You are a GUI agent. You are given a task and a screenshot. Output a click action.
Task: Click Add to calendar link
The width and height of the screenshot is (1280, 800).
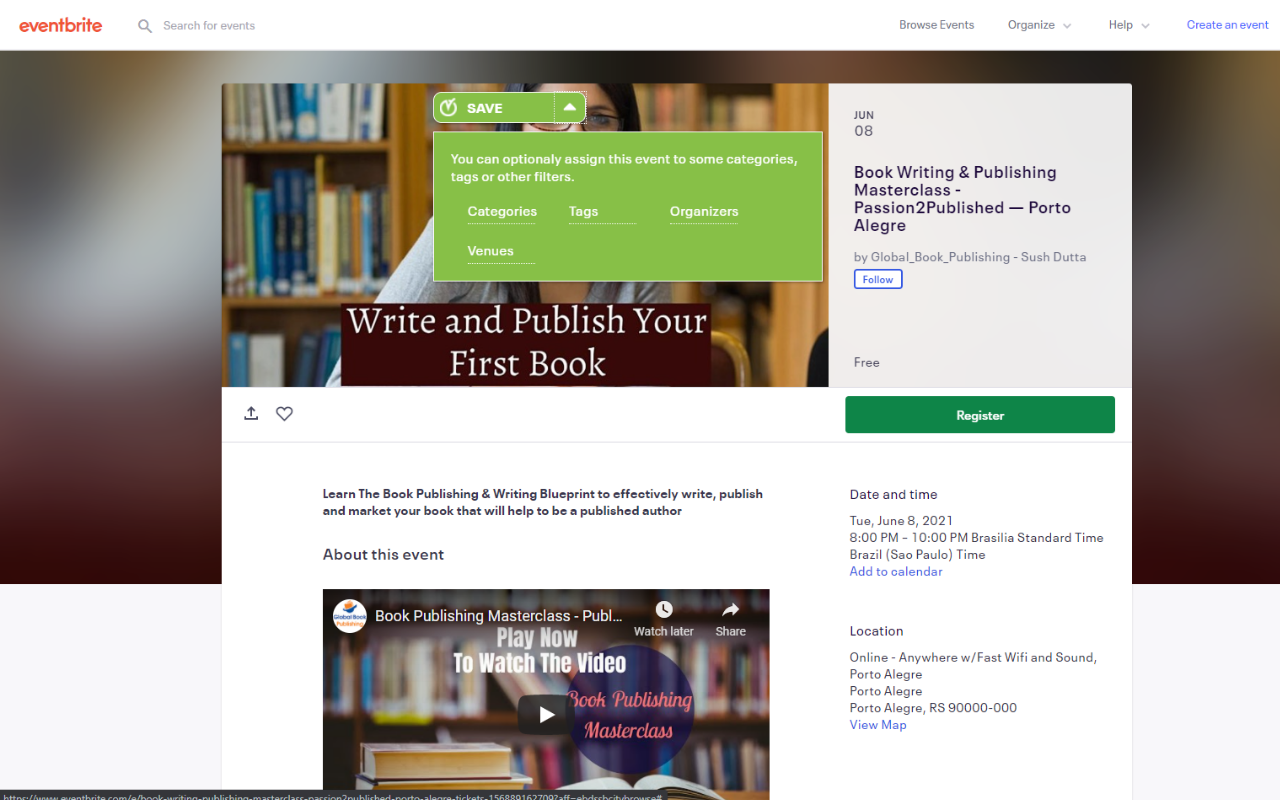point(895,572)
